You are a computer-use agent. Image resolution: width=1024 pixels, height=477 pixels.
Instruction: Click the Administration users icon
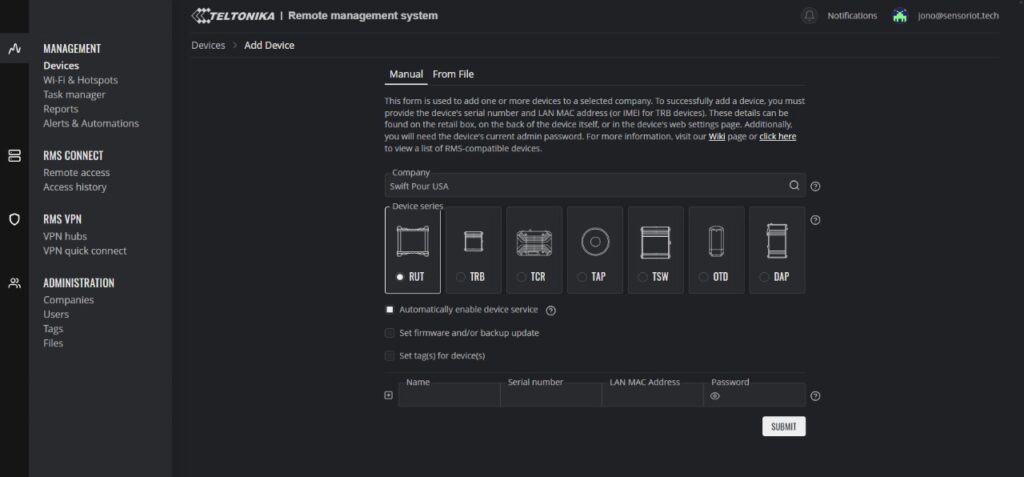point(14,283)
